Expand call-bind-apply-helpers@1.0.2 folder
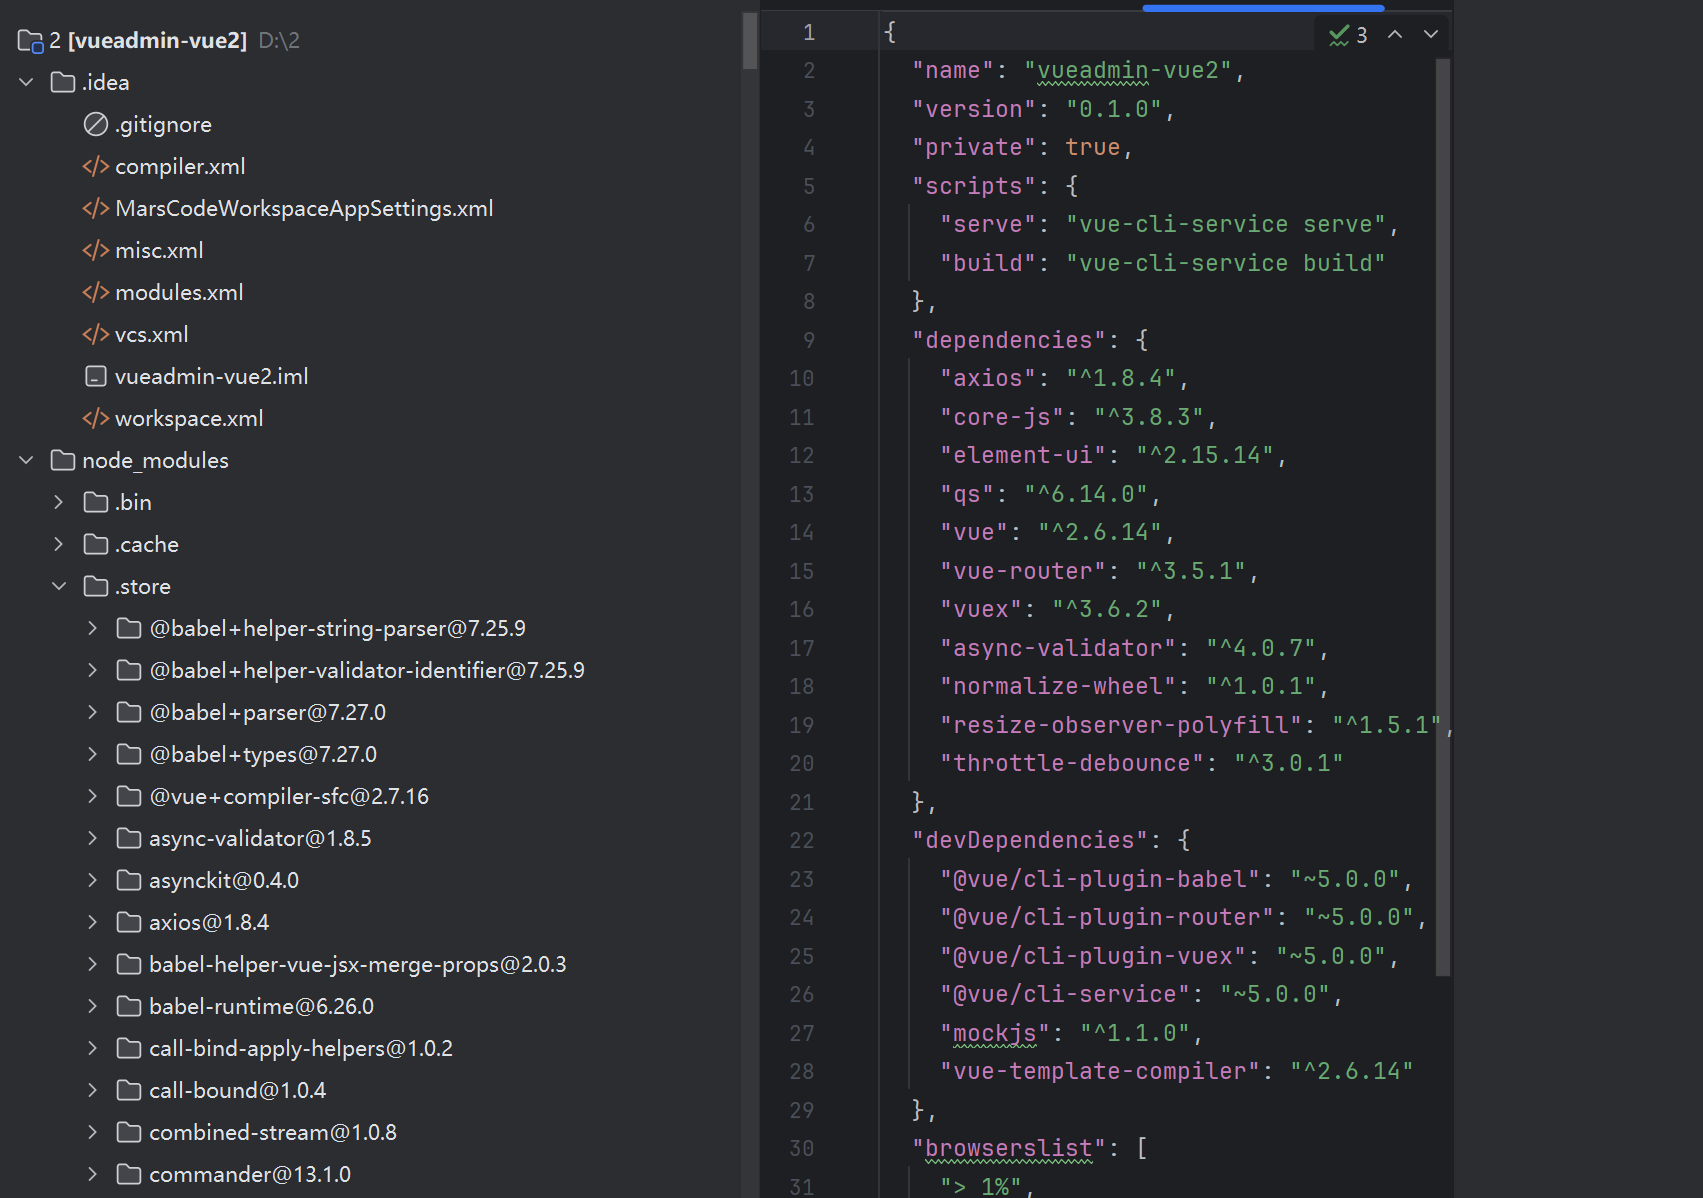Viewport: 1703px width, 1198px height. (x=93, y=1048)
